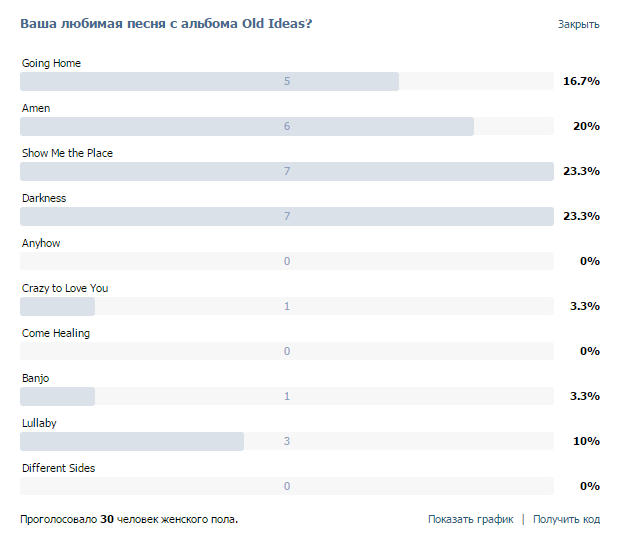The width and height of the screenshot is (619, 540).
Task: Click the Amen vote bar
Action: pos(287,126)
